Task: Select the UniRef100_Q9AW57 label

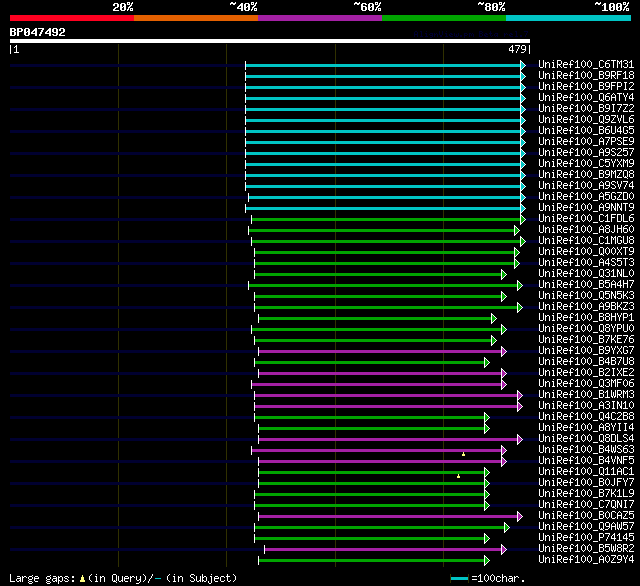Action: [586, 527]
